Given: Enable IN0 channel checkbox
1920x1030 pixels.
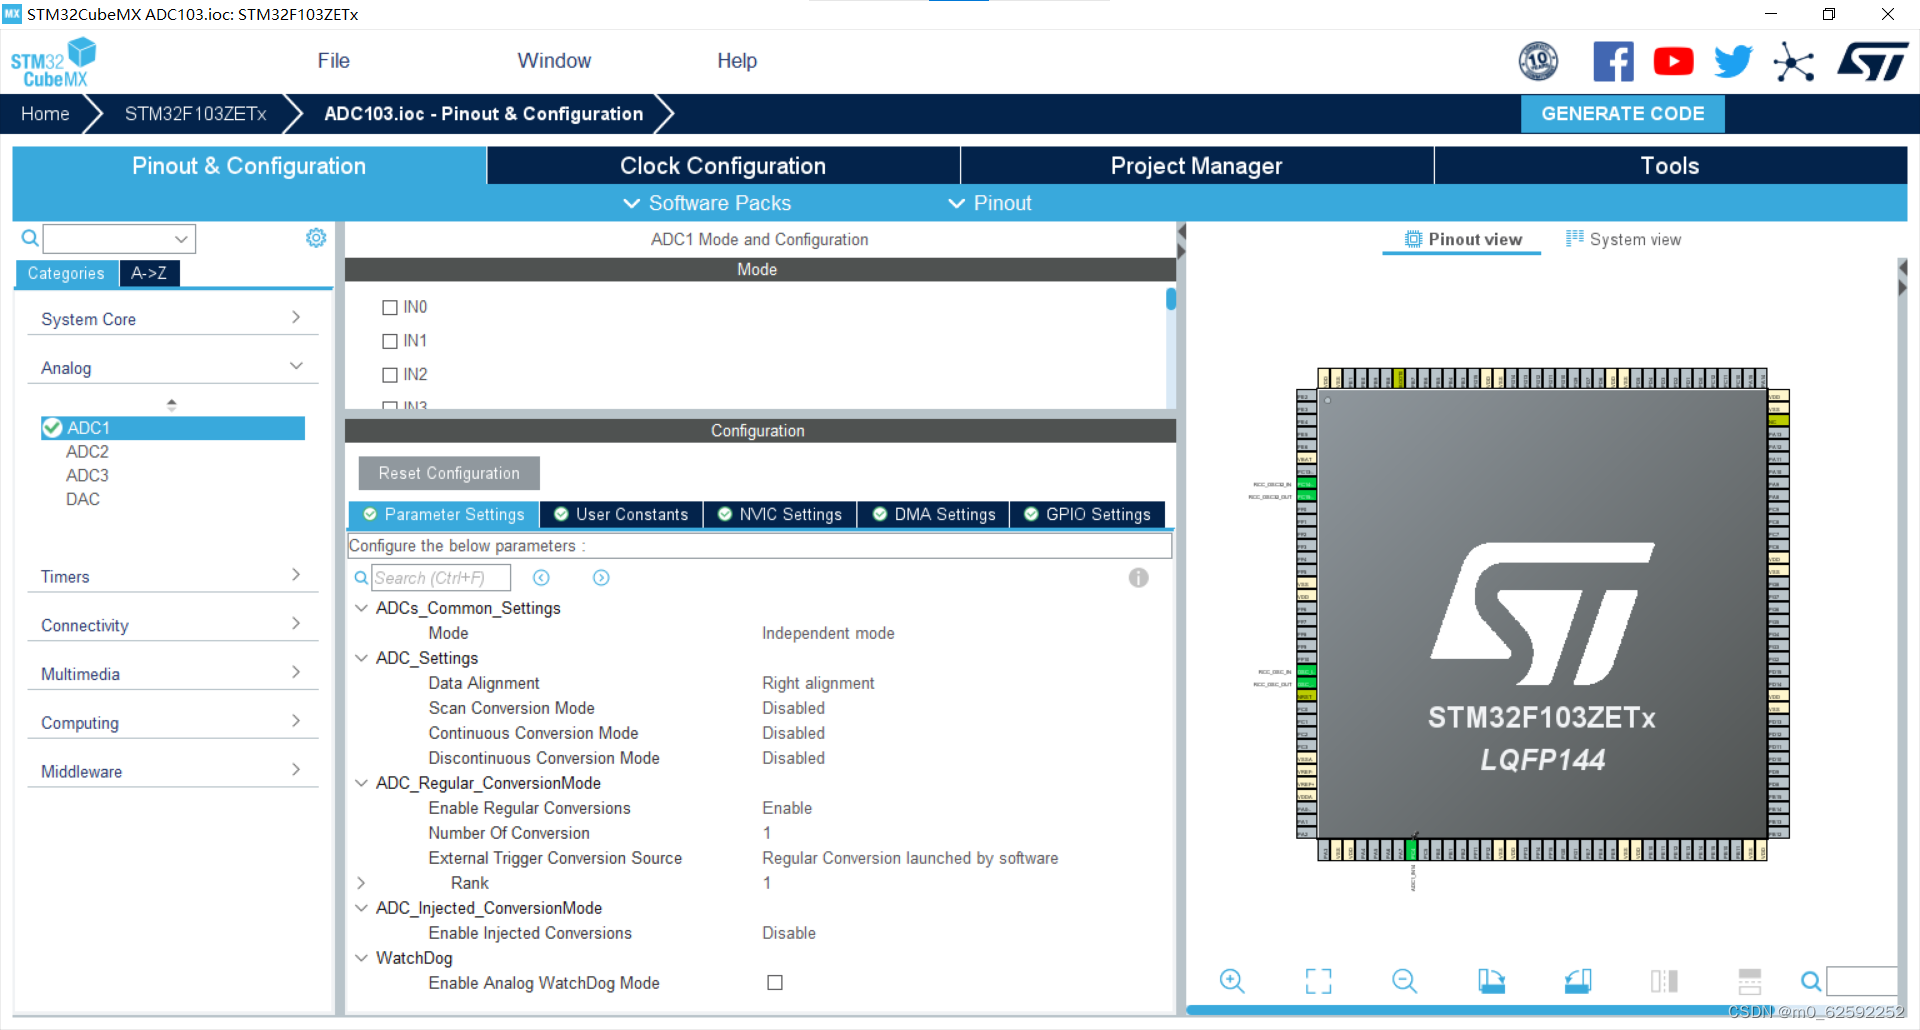Looking at the screenshot, I should 390,307.
